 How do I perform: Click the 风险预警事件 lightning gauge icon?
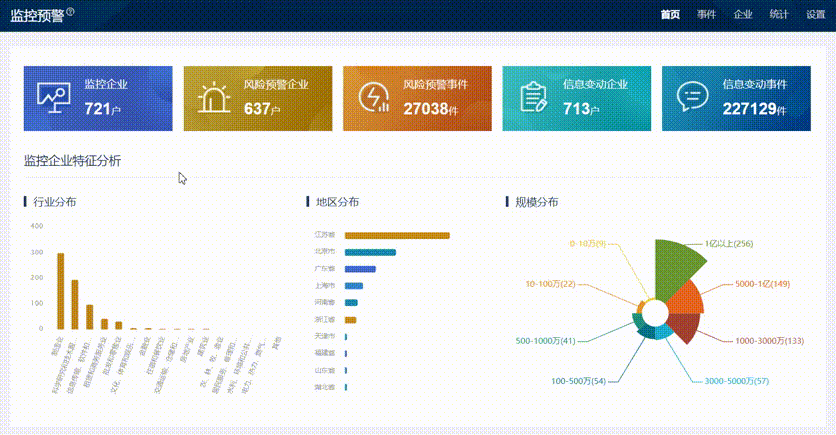point(373,98)
